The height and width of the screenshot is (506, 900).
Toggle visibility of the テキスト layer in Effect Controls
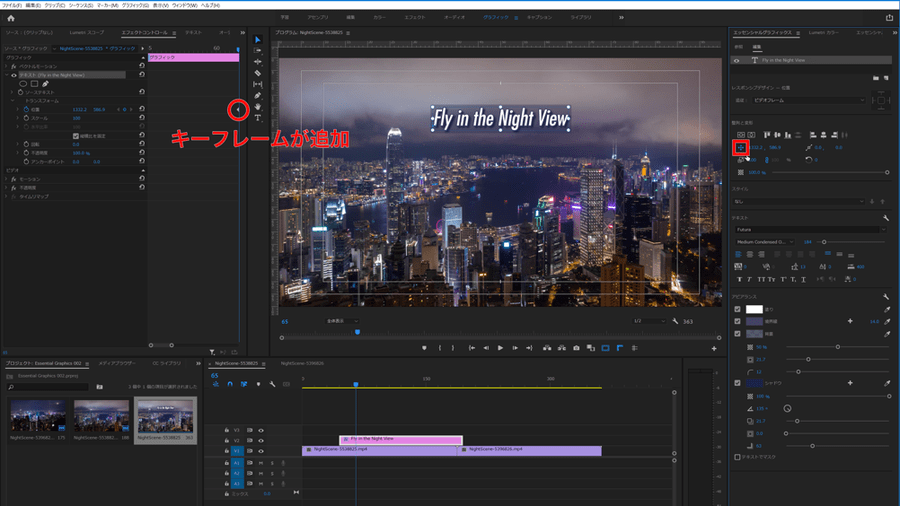point(14,75)
